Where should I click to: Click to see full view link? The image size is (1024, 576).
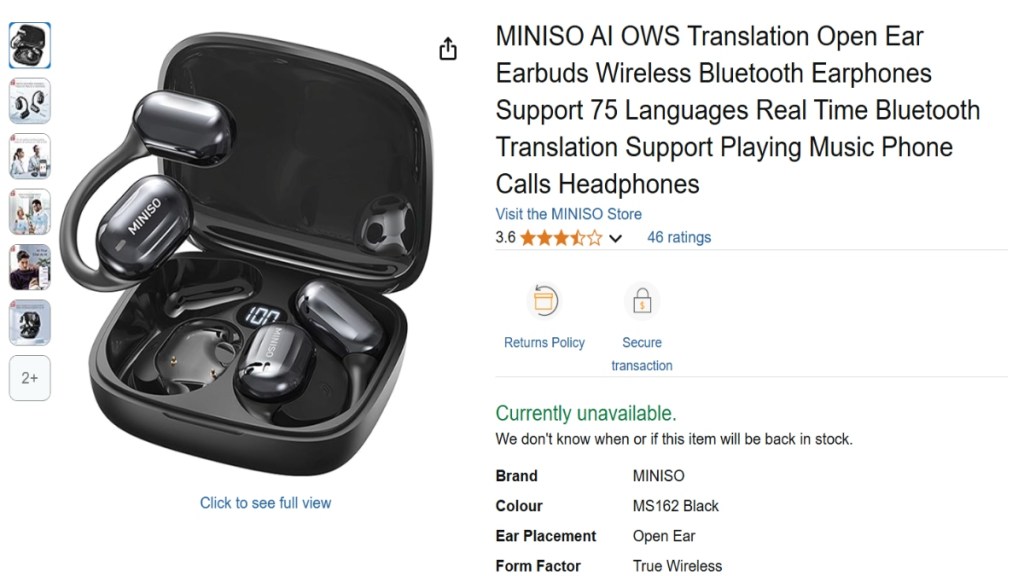[265, 503]
